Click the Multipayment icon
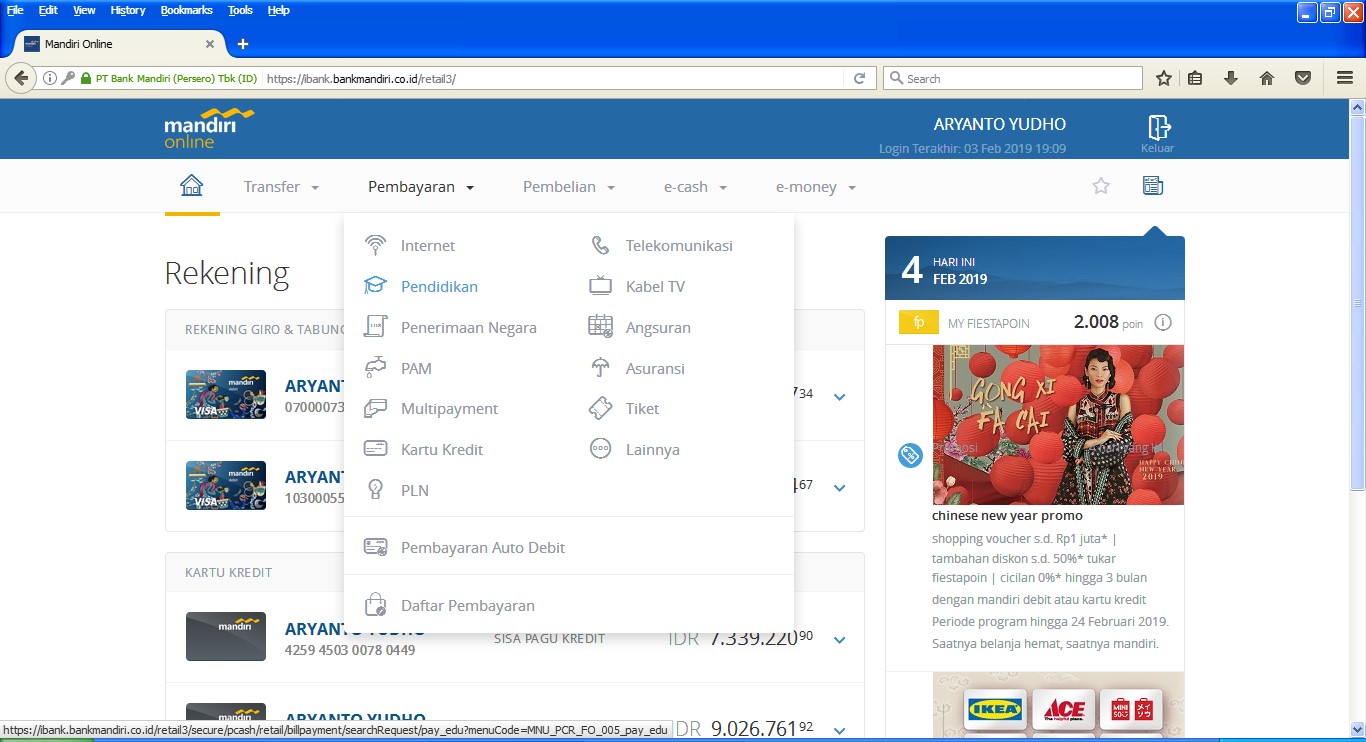 (x=375, y=408)
